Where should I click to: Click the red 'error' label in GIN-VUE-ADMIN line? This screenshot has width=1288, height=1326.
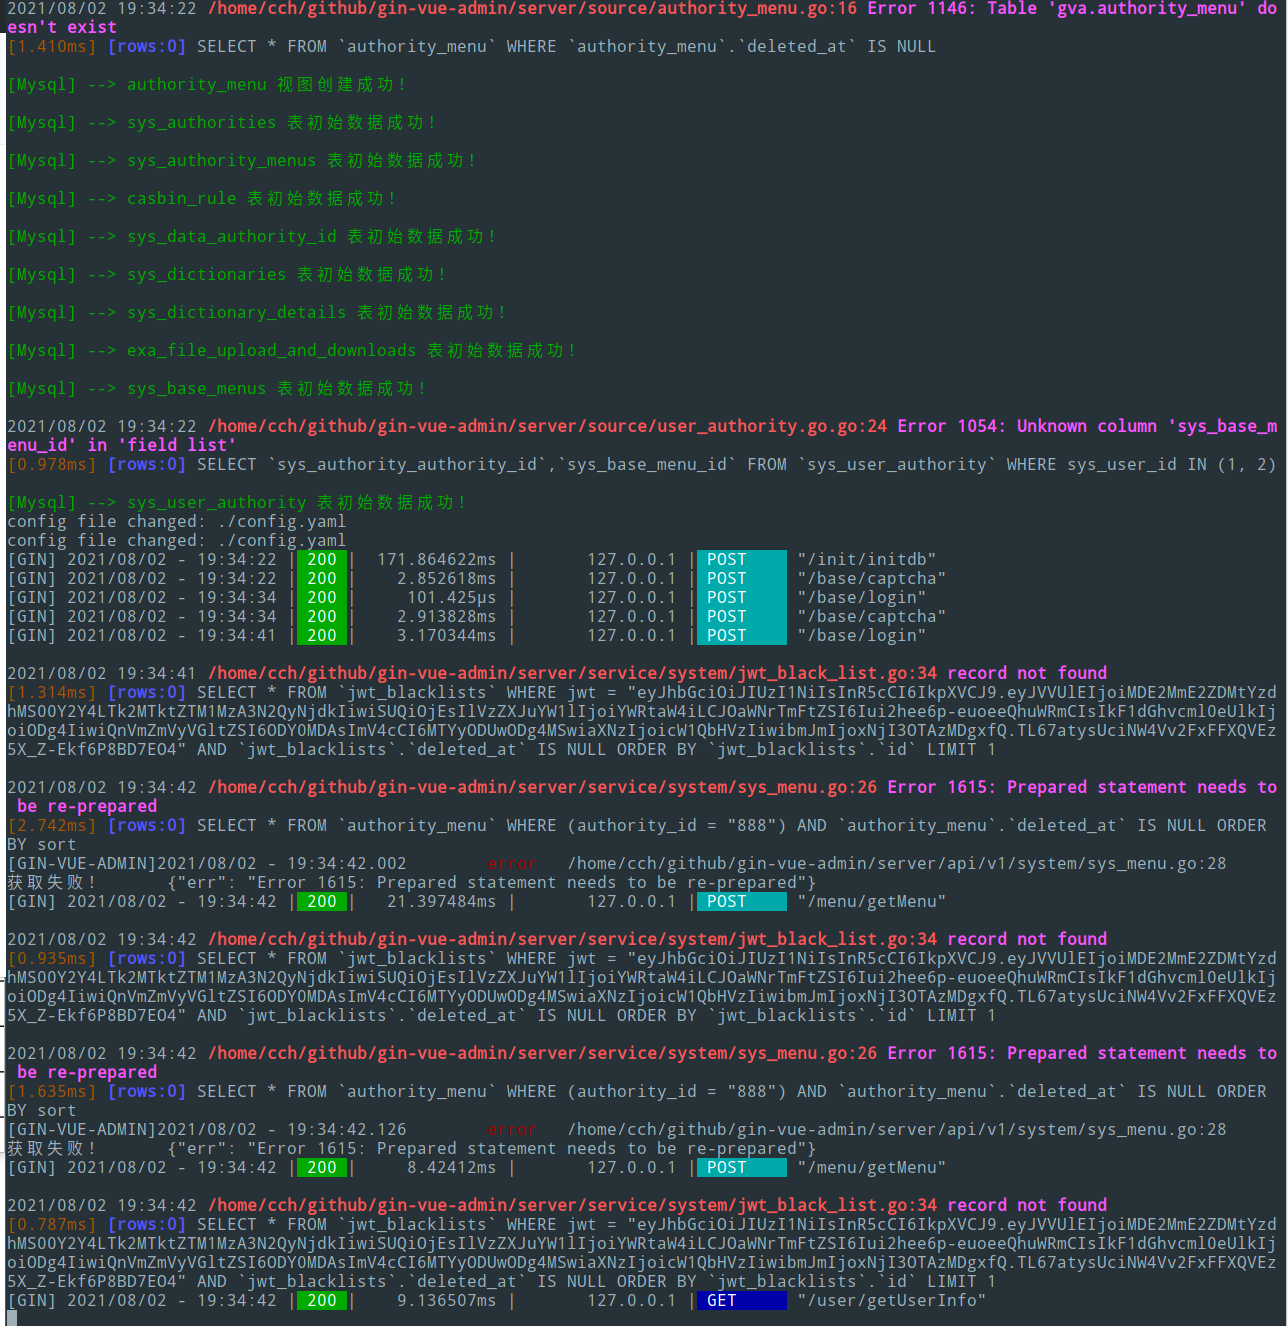point(512,863)
